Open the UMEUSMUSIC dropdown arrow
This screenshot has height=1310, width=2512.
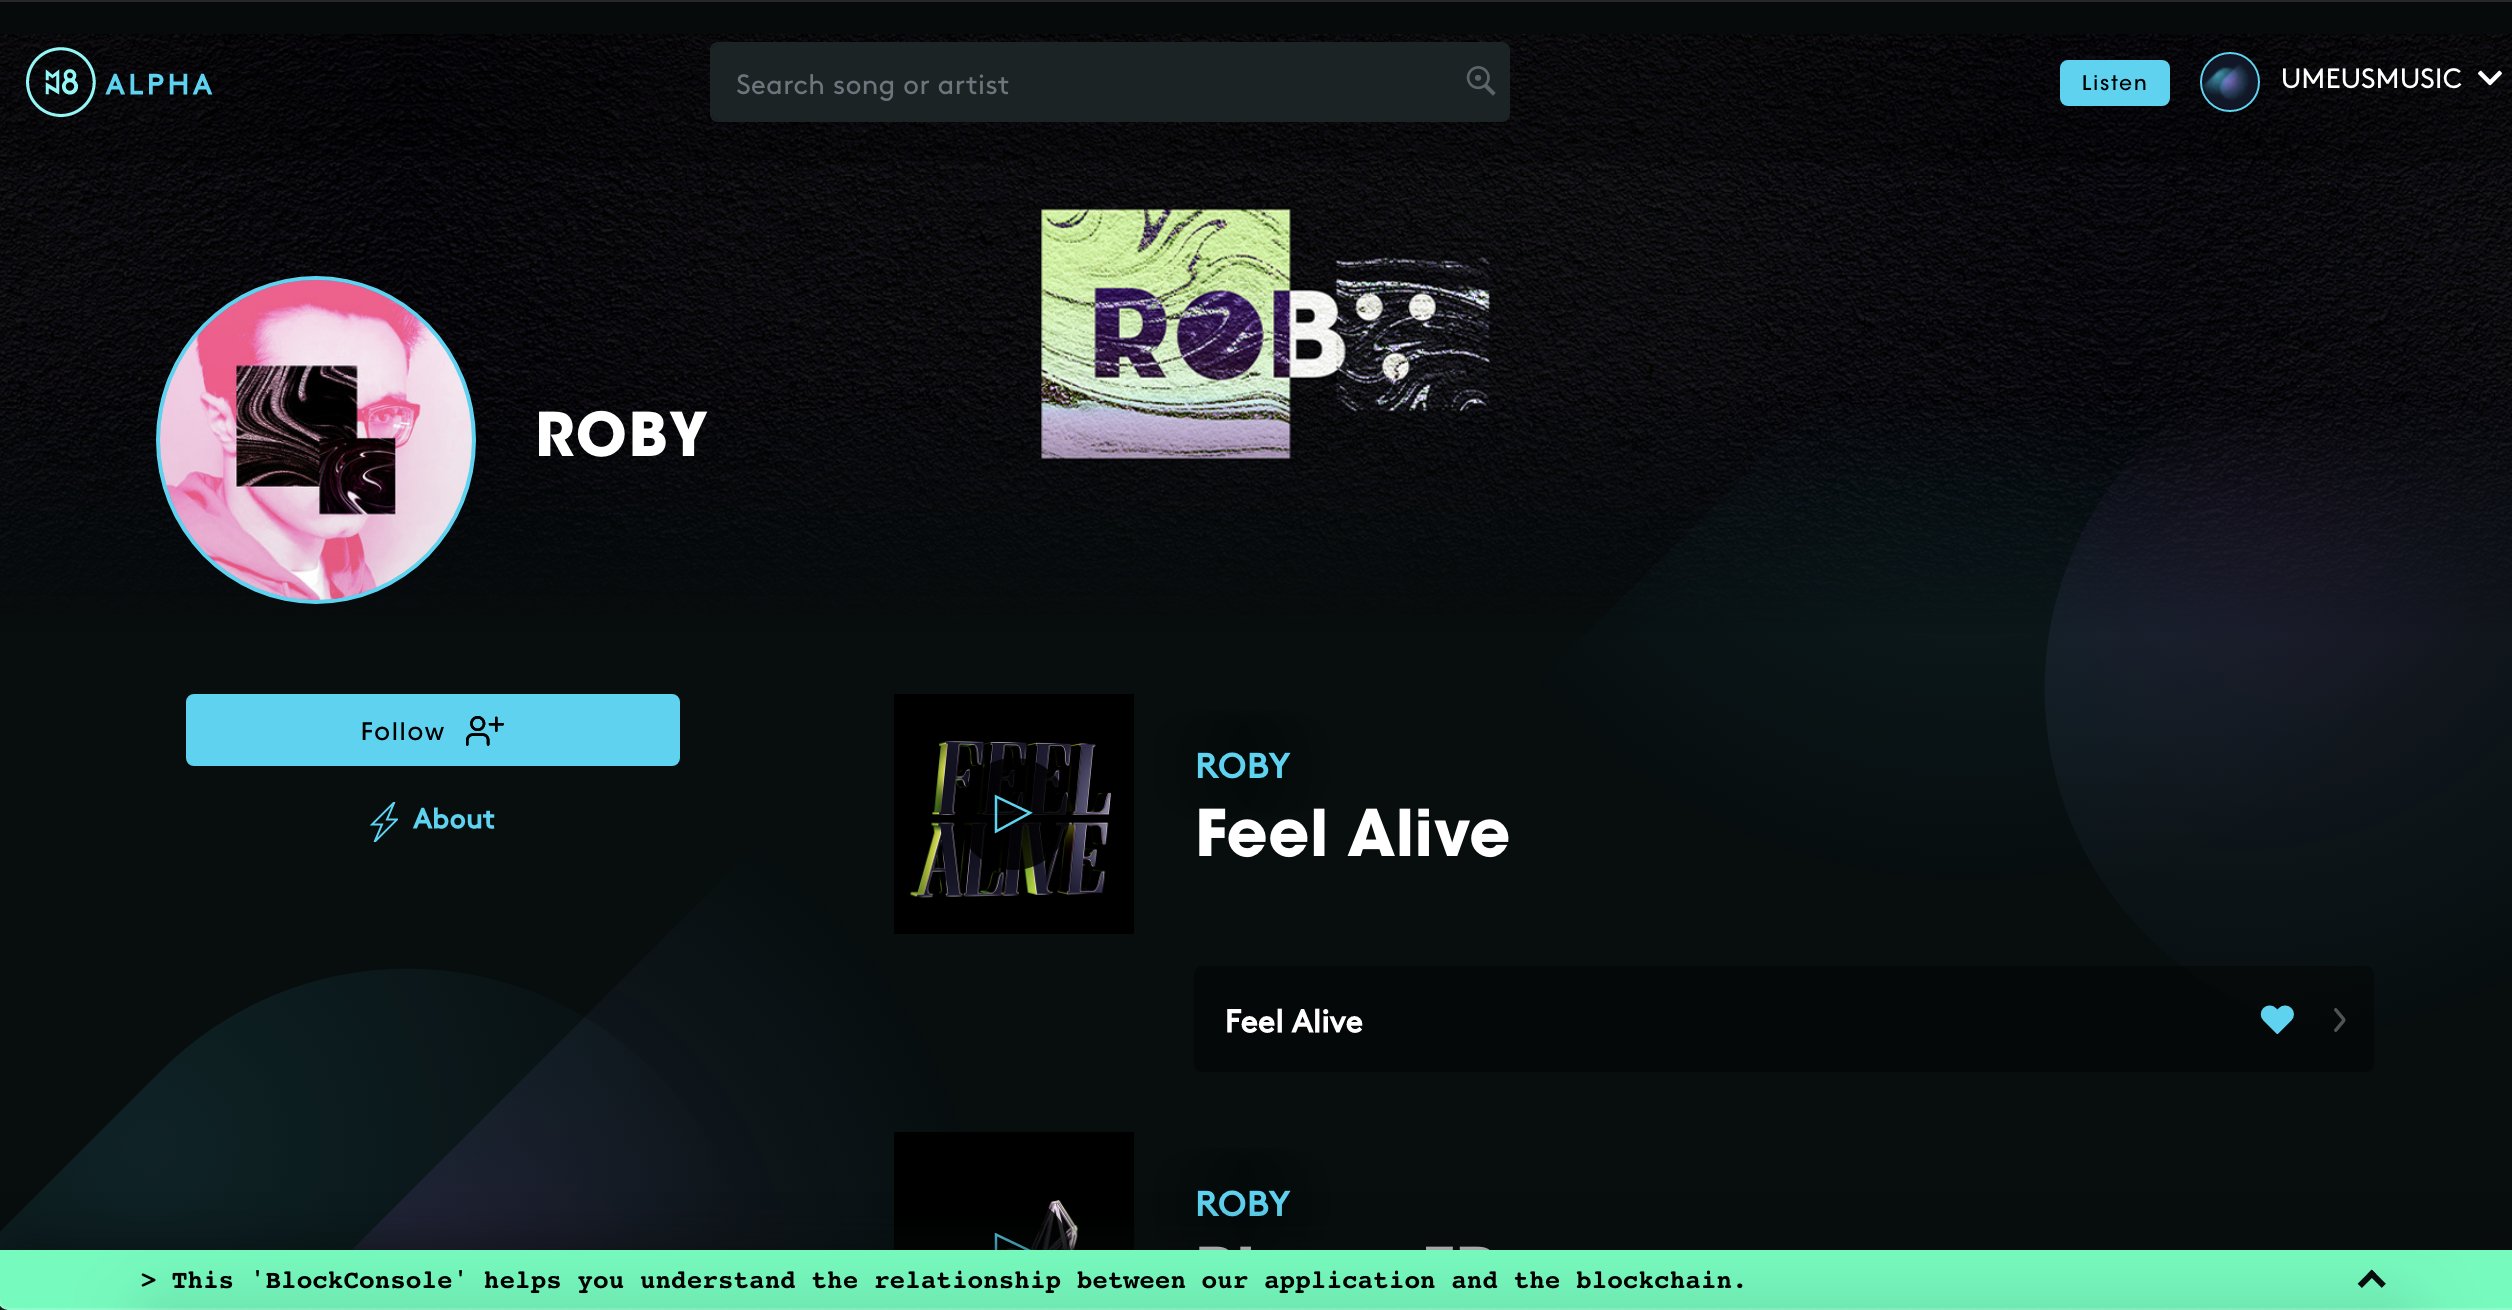[x=2490, y=79]
